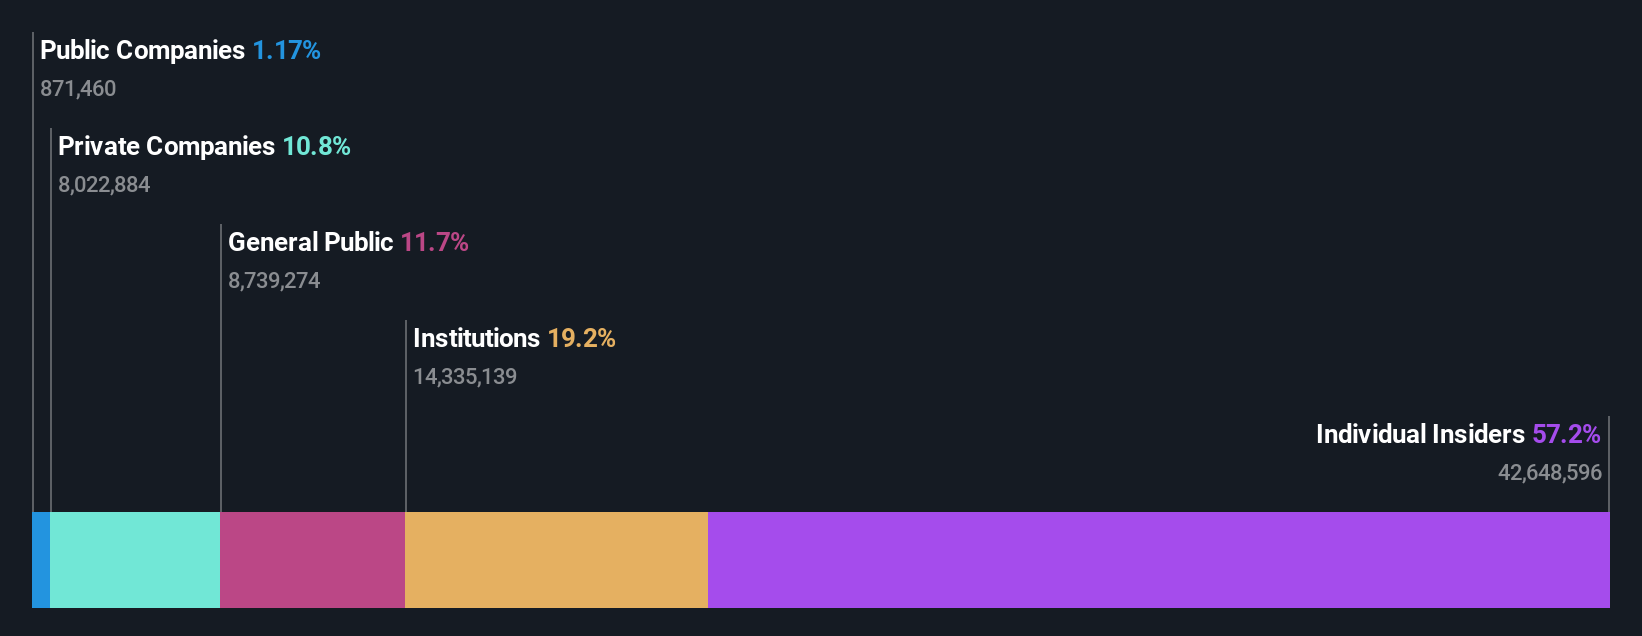Click the pink General Public bar segment
This screenshot has width=1642, height=636.
click(312, 560)
